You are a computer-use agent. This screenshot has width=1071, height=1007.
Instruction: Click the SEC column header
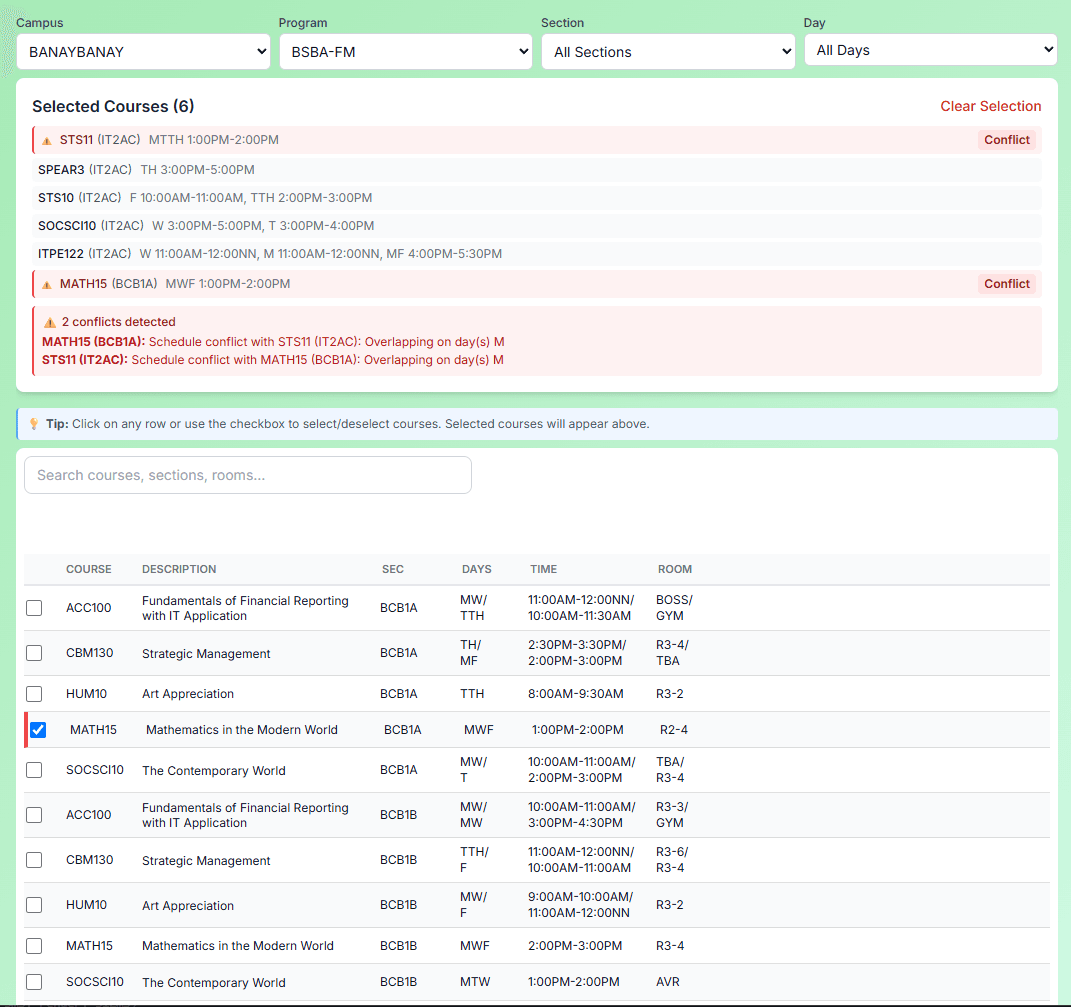point(393,570)
